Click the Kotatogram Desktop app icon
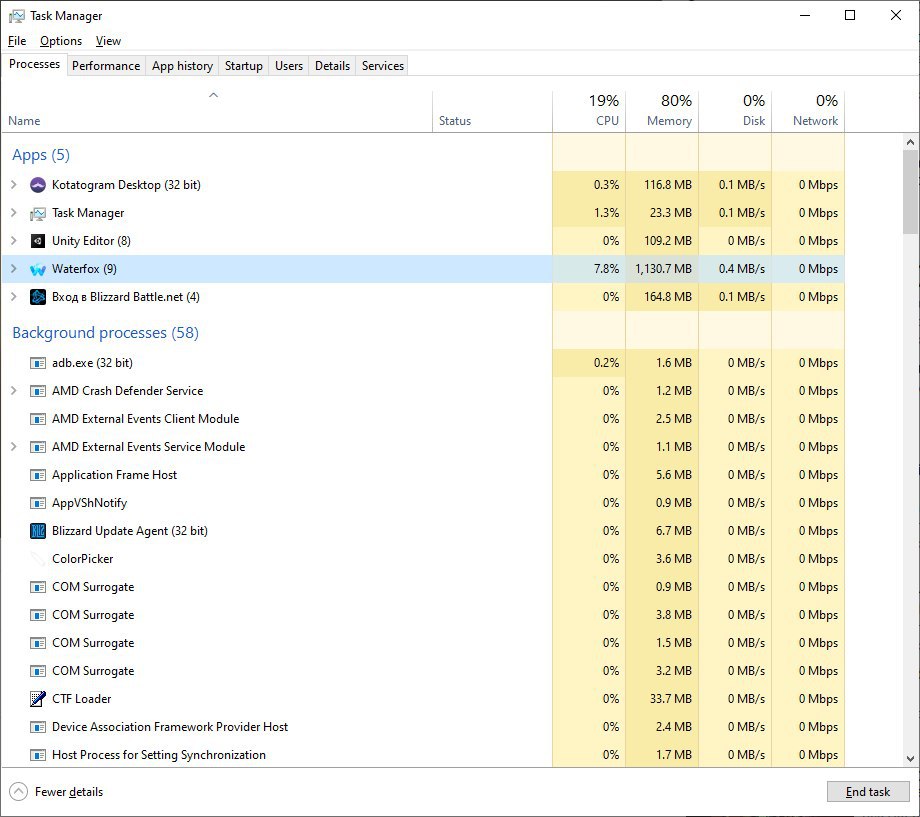The width and height of the screenshot is (920, 817). click(x=38, y=185)
